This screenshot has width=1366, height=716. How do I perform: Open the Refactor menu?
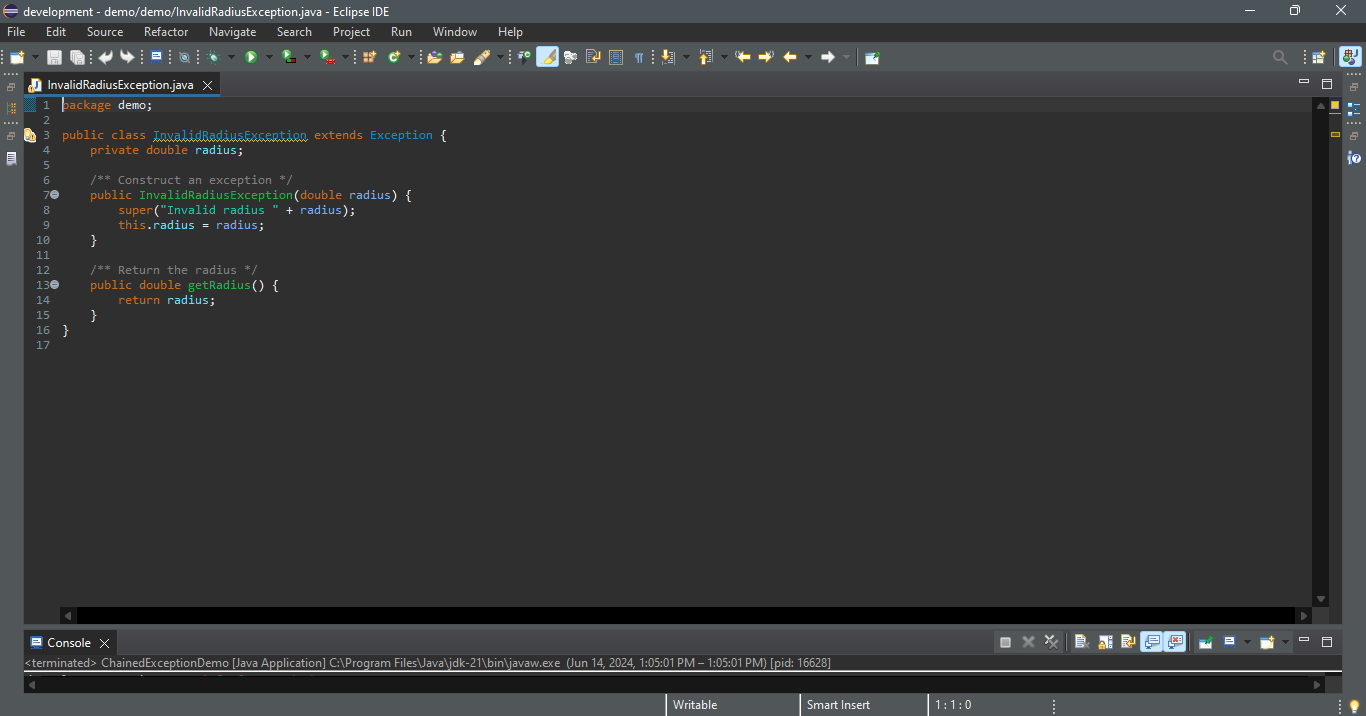166,32
